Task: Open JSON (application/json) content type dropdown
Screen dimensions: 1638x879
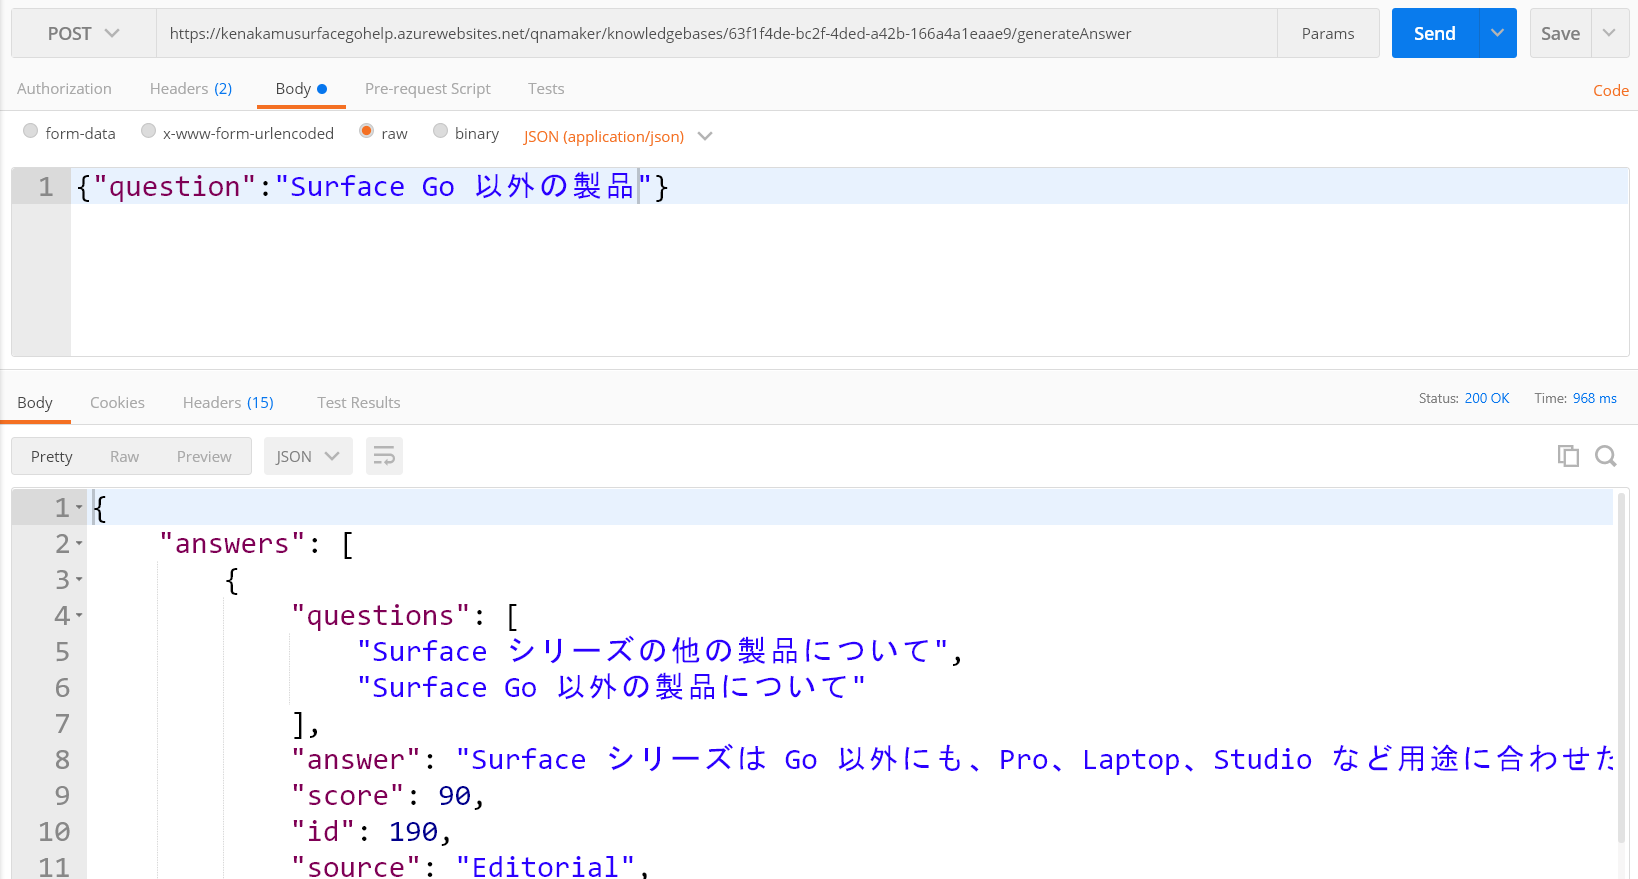Action: pos(617,136)
